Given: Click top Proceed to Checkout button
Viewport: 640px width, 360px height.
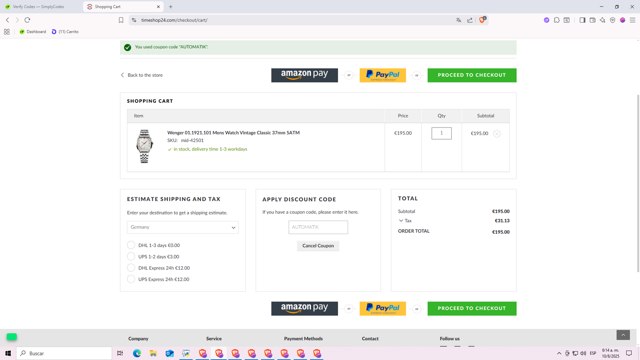Looking at the screenshot, I should (x=472, y=75).
